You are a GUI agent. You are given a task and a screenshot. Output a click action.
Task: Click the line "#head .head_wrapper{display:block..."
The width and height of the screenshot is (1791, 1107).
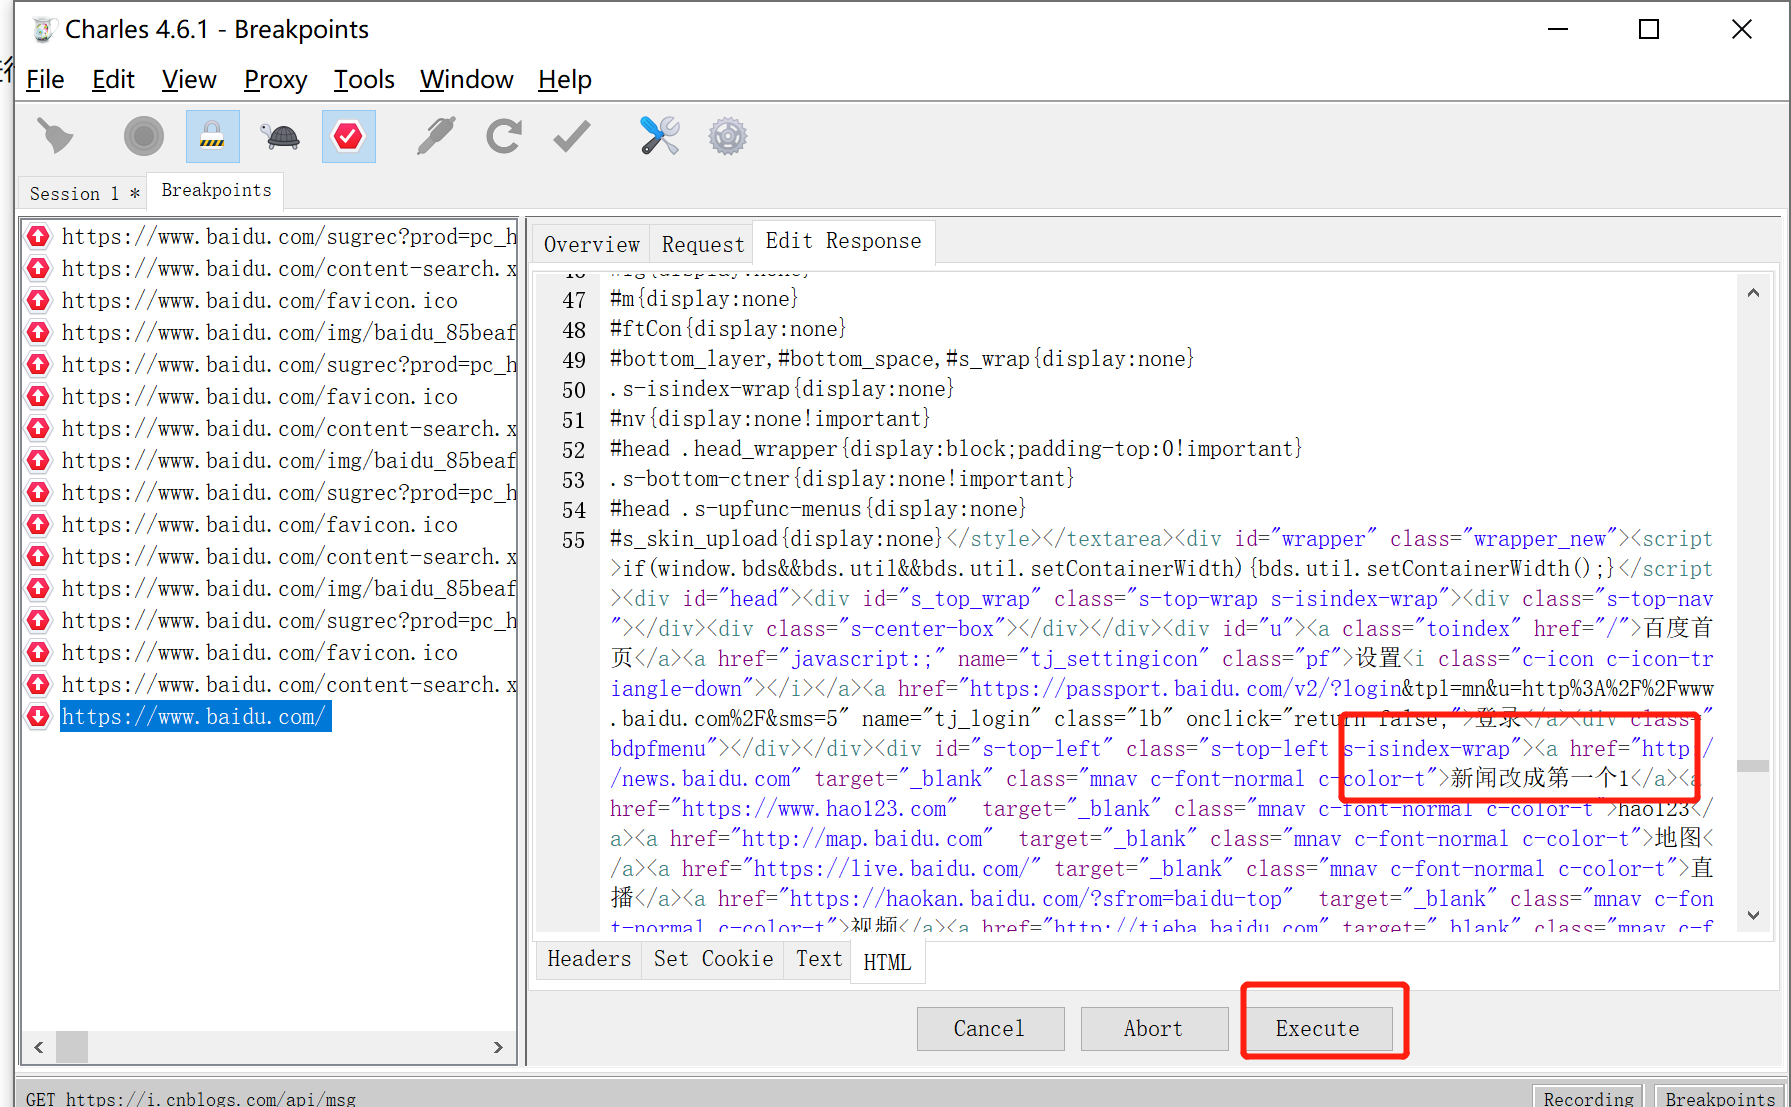click(x=956, y=448)
